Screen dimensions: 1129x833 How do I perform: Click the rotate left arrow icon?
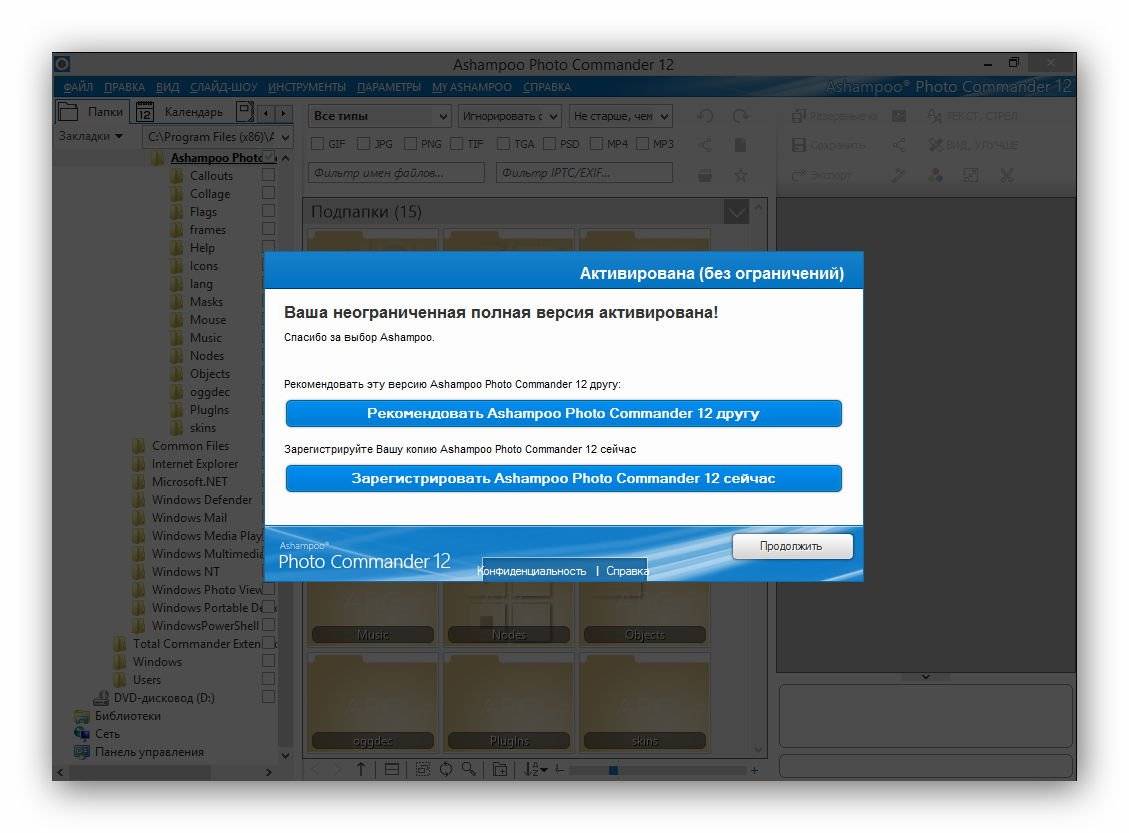click(706, 116)
